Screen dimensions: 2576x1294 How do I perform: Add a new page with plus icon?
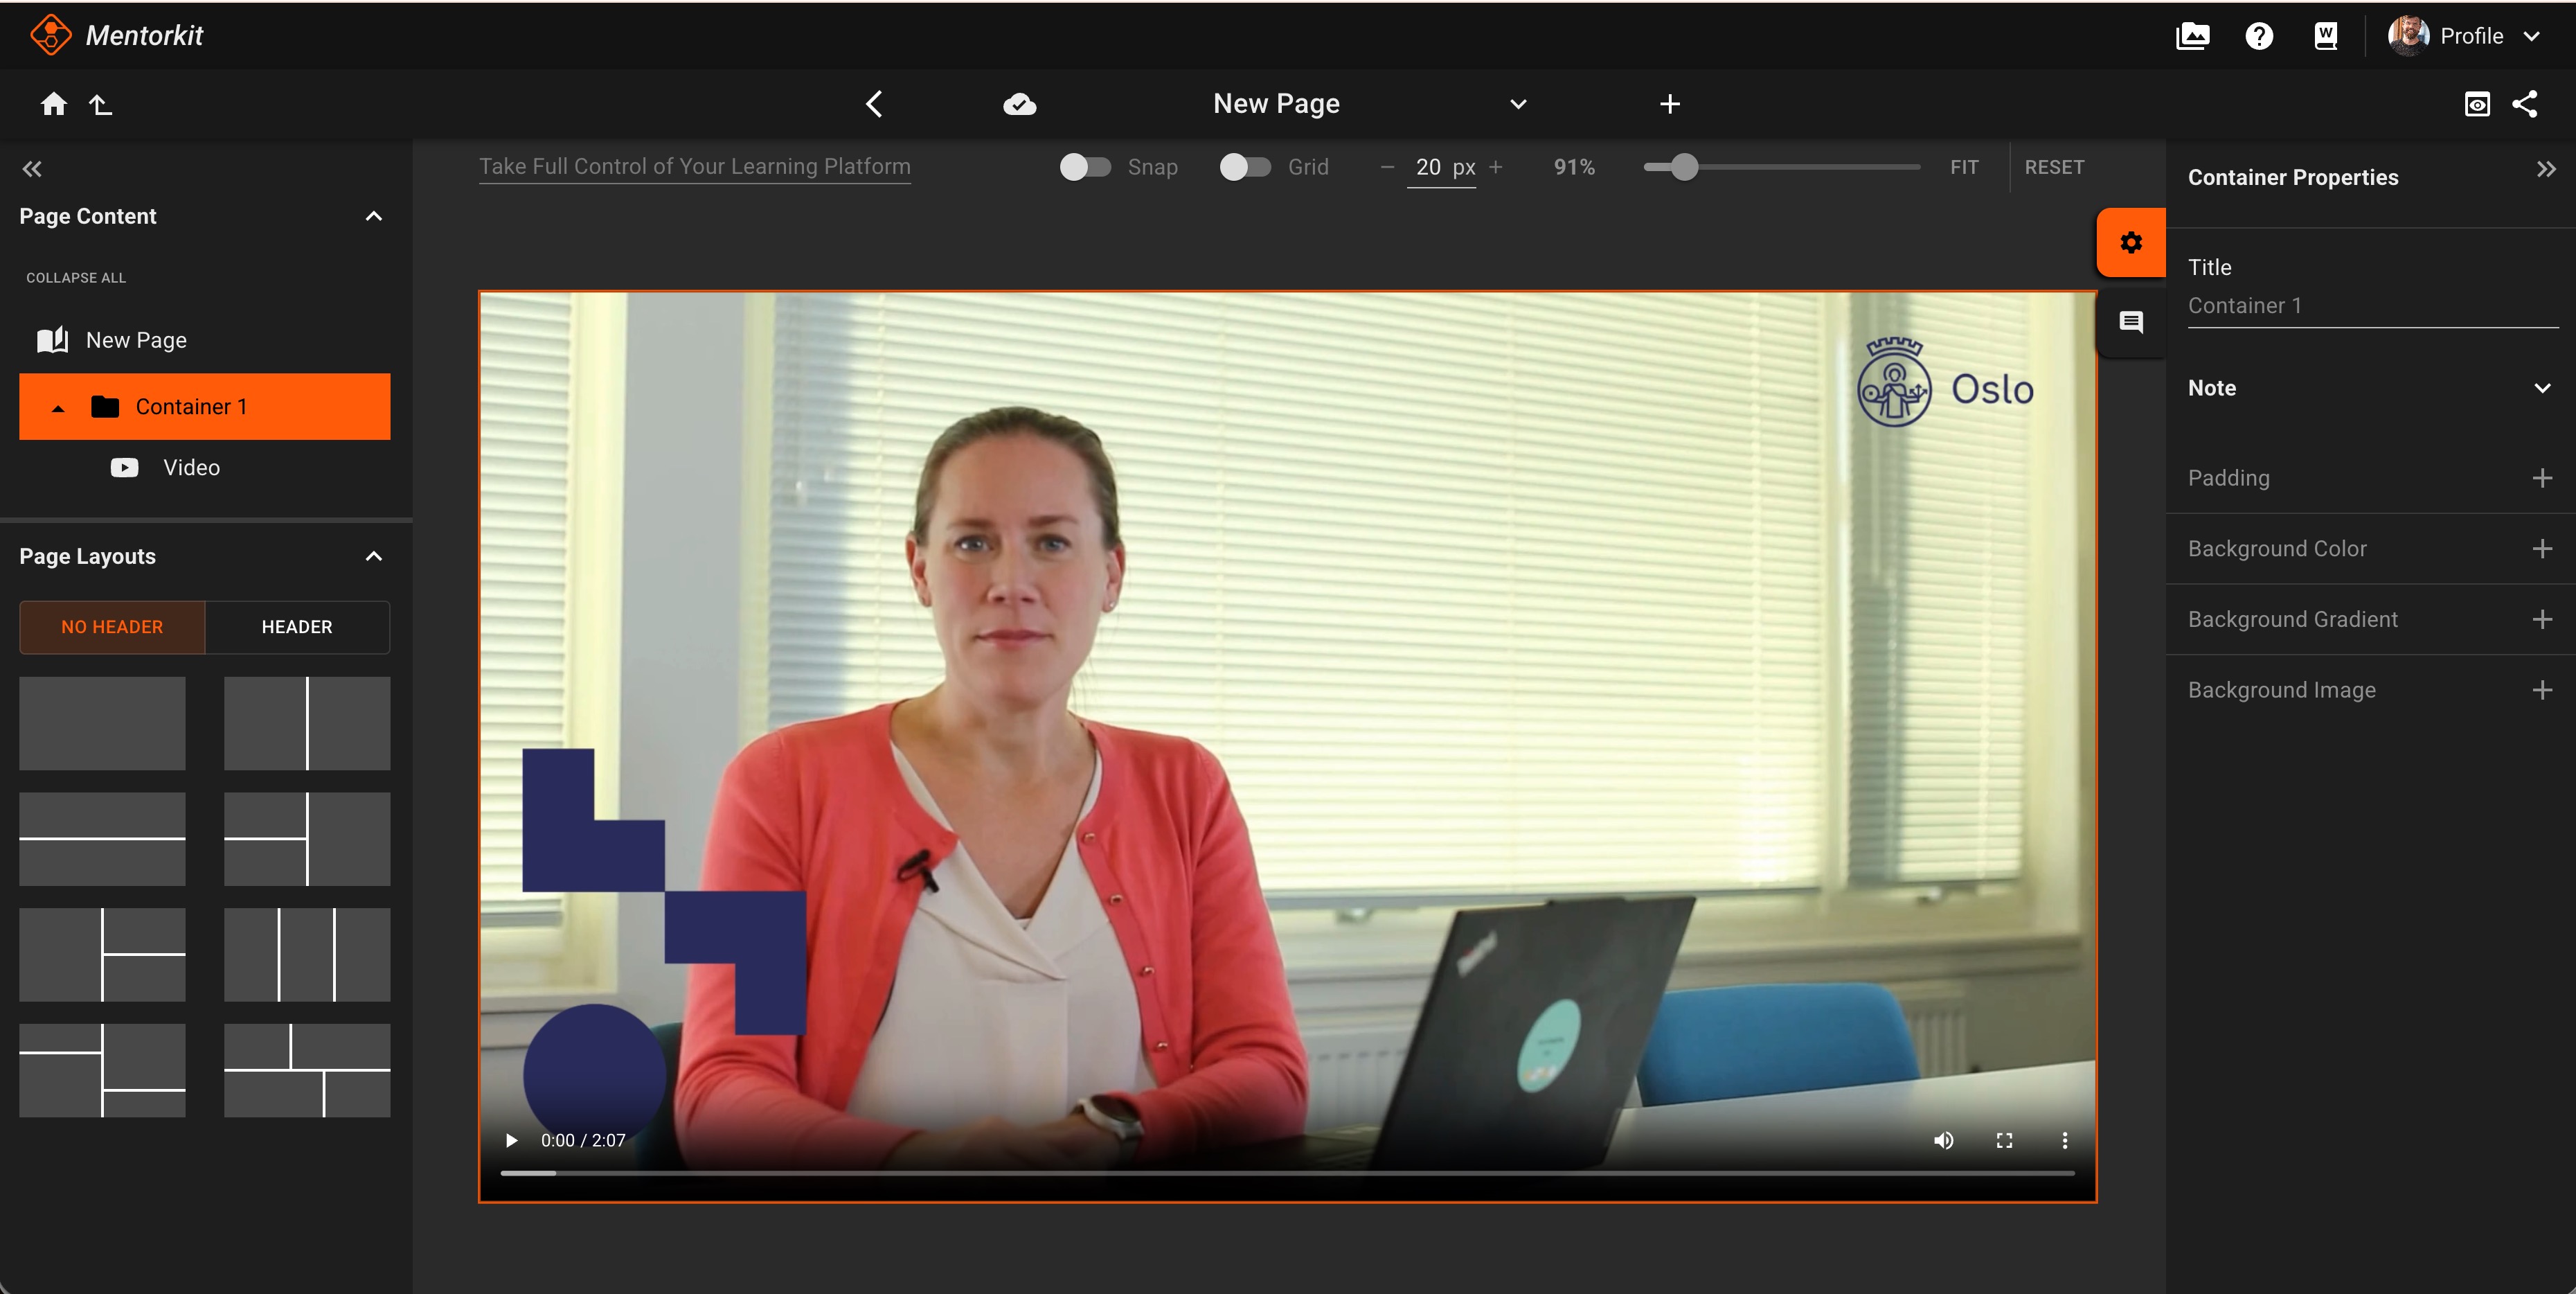pyautogui.click(x=1669, y=104)
